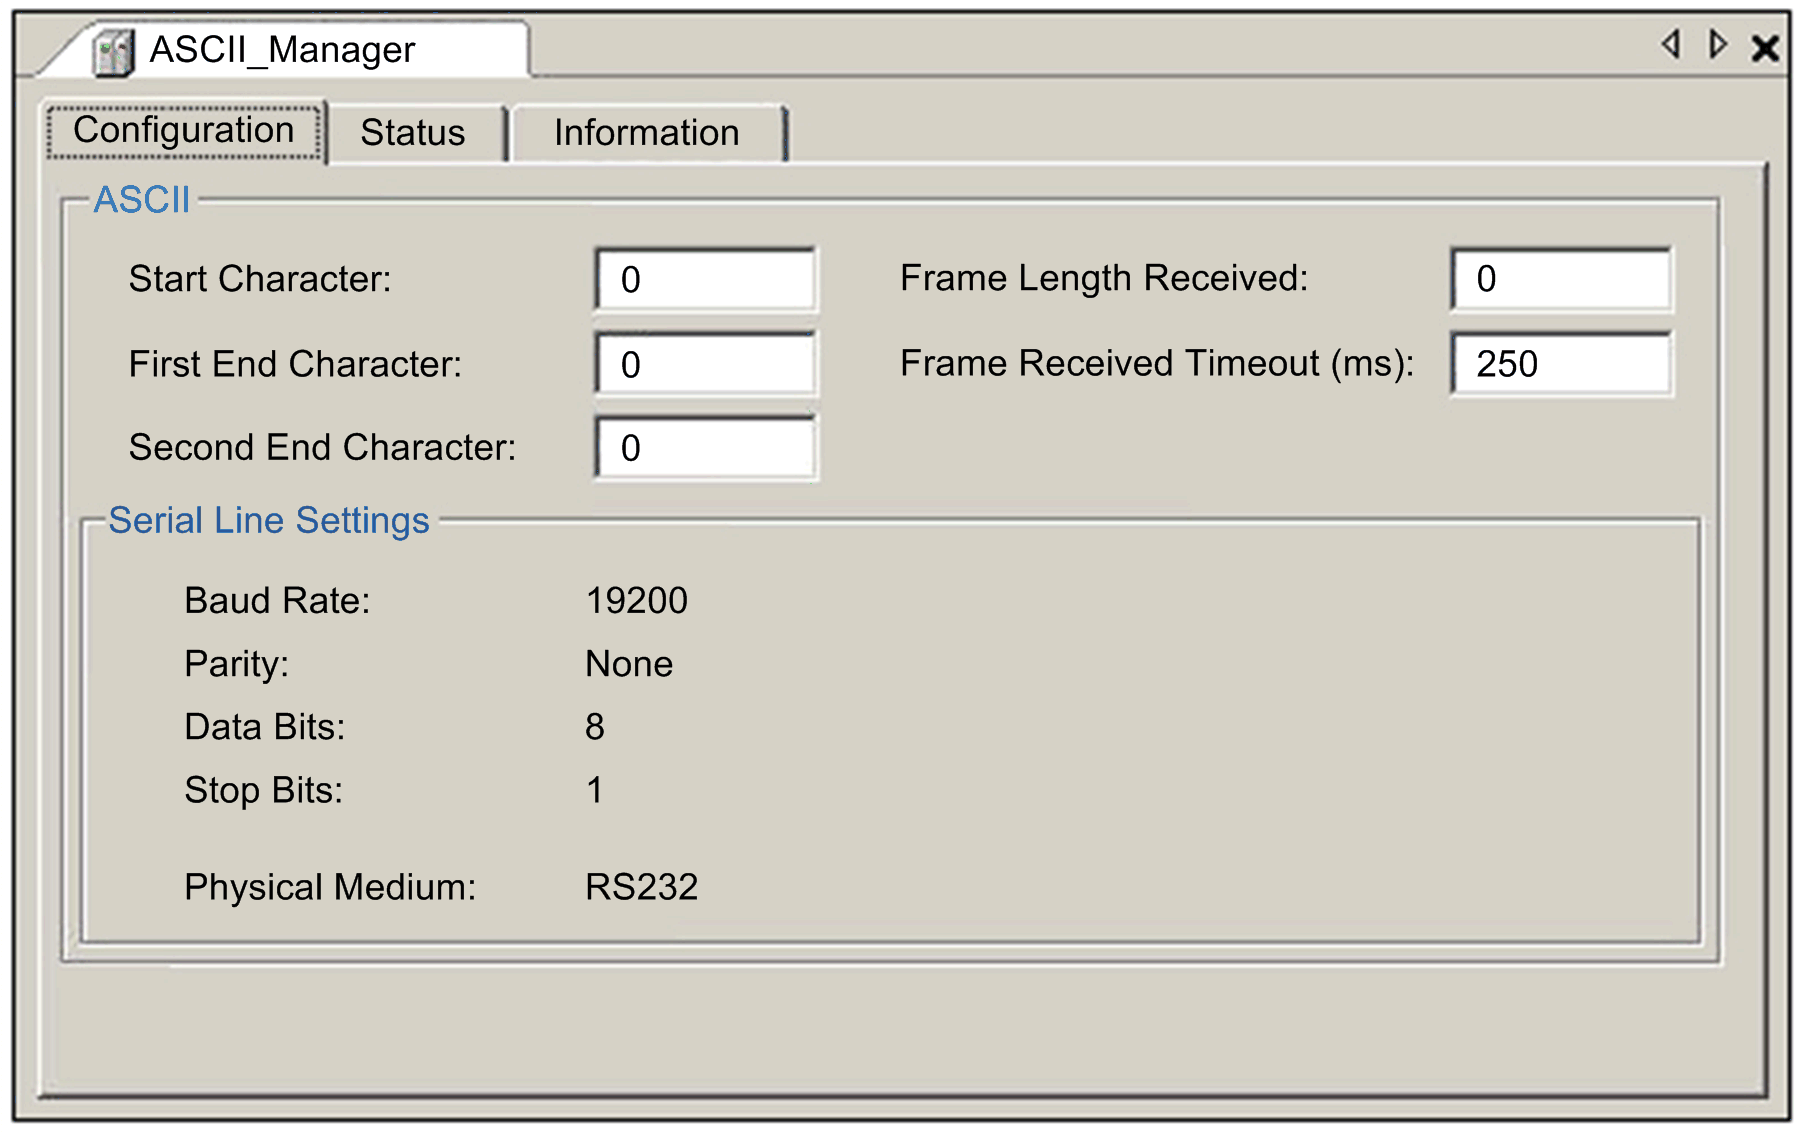
Task: Click the Data Bits value 8
Action: tap(595, 727)
